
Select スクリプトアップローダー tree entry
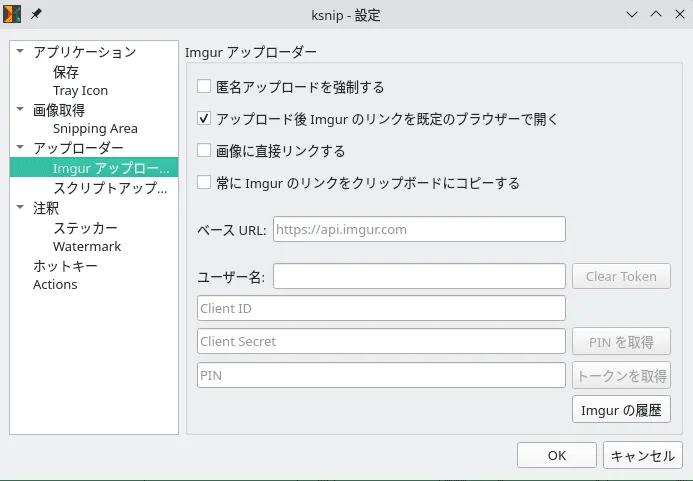tap(109, 188)
